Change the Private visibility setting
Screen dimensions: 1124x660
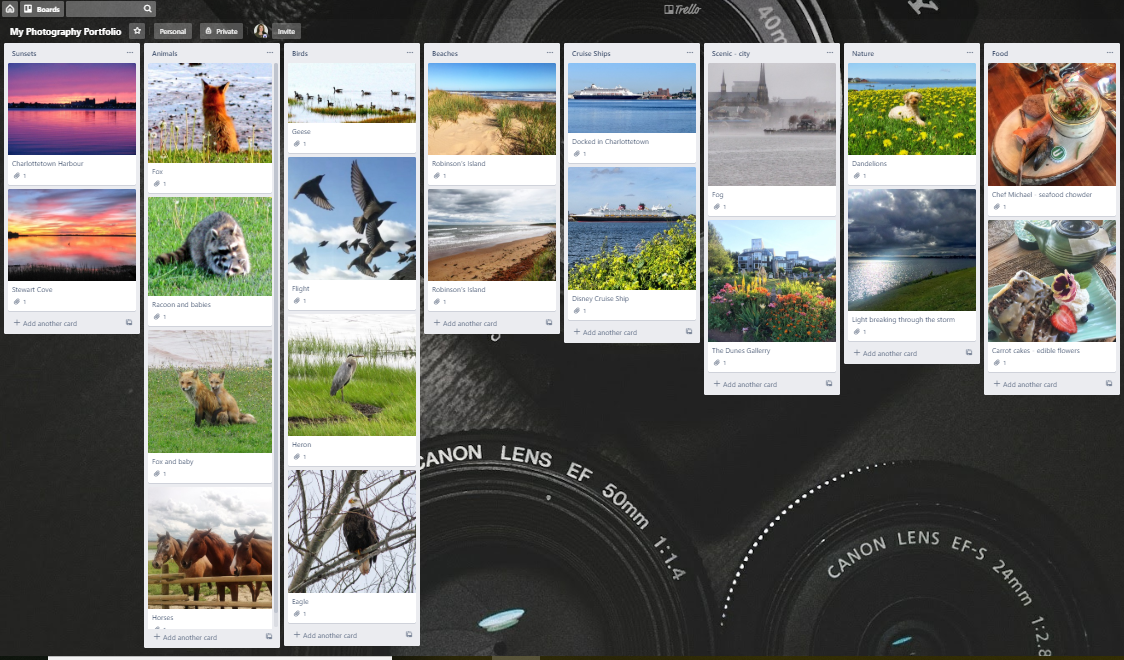[x=222, y=32]
